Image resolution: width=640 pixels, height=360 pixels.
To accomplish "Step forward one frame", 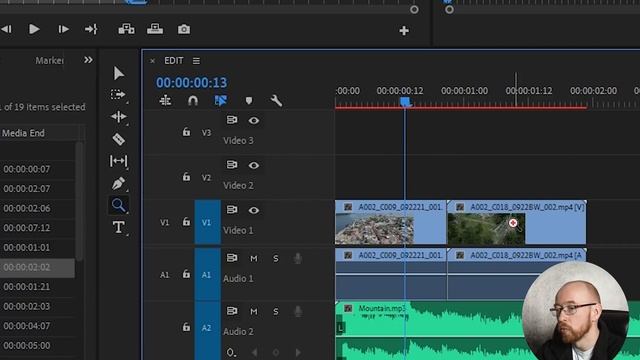I will pos(63,29).
